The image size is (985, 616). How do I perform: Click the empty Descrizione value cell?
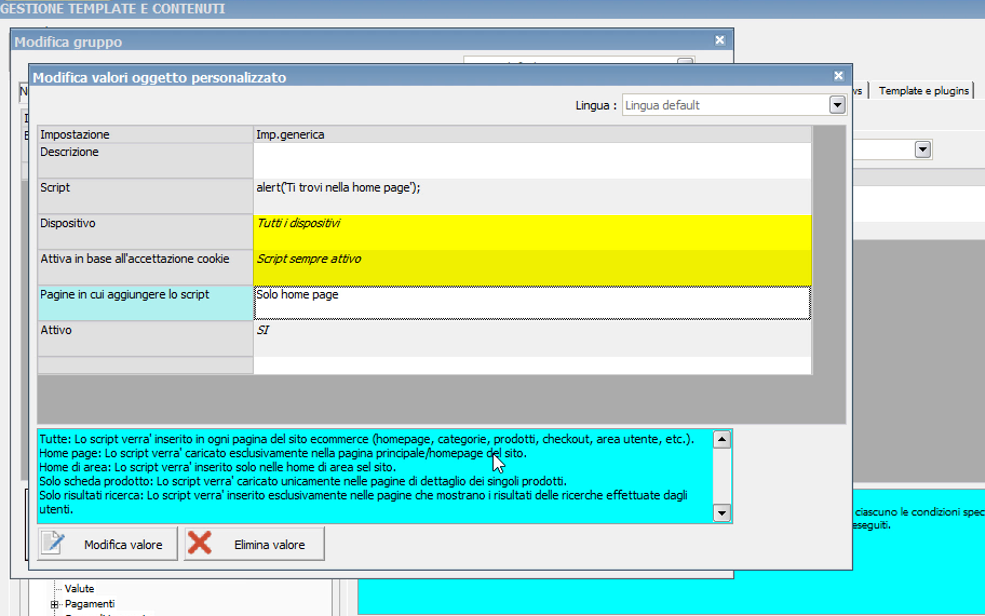531,160
